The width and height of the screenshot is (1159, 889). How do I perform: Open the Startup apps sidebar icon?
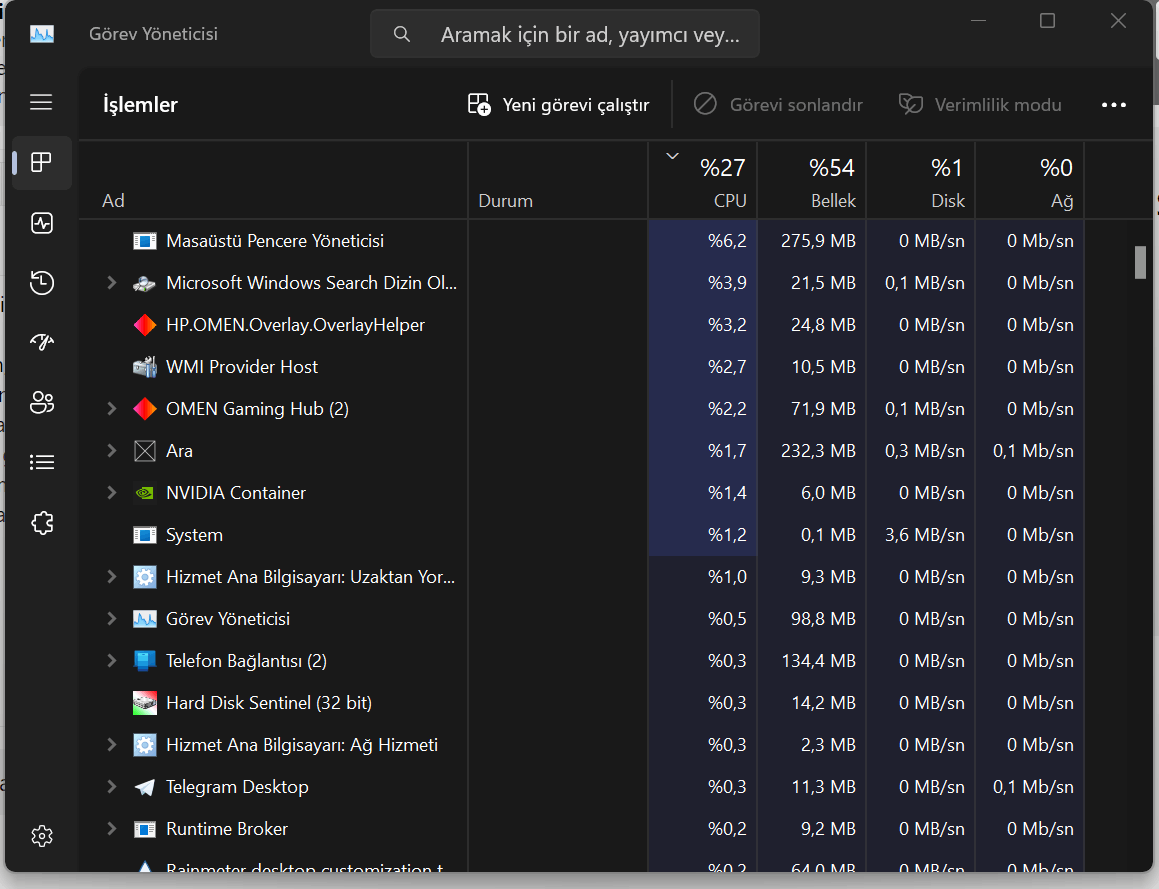[41, 342]
